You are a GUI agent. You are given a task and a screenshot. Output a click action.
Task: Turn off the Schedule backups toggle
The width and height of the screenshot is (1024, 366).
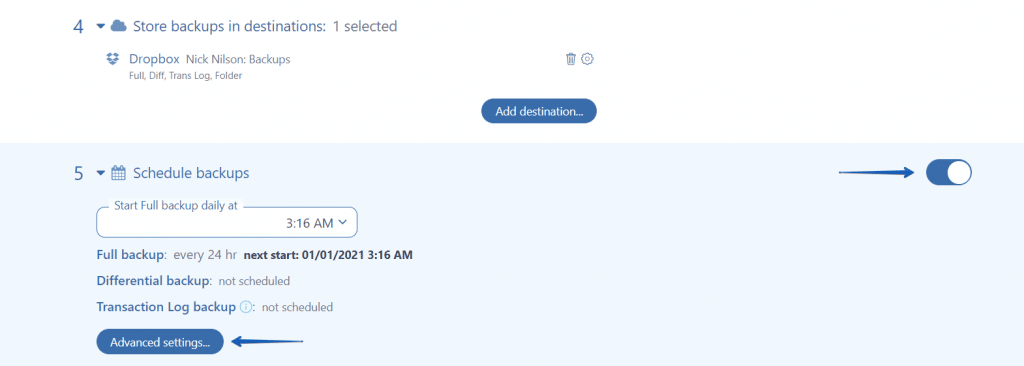(x=949, y=173)
